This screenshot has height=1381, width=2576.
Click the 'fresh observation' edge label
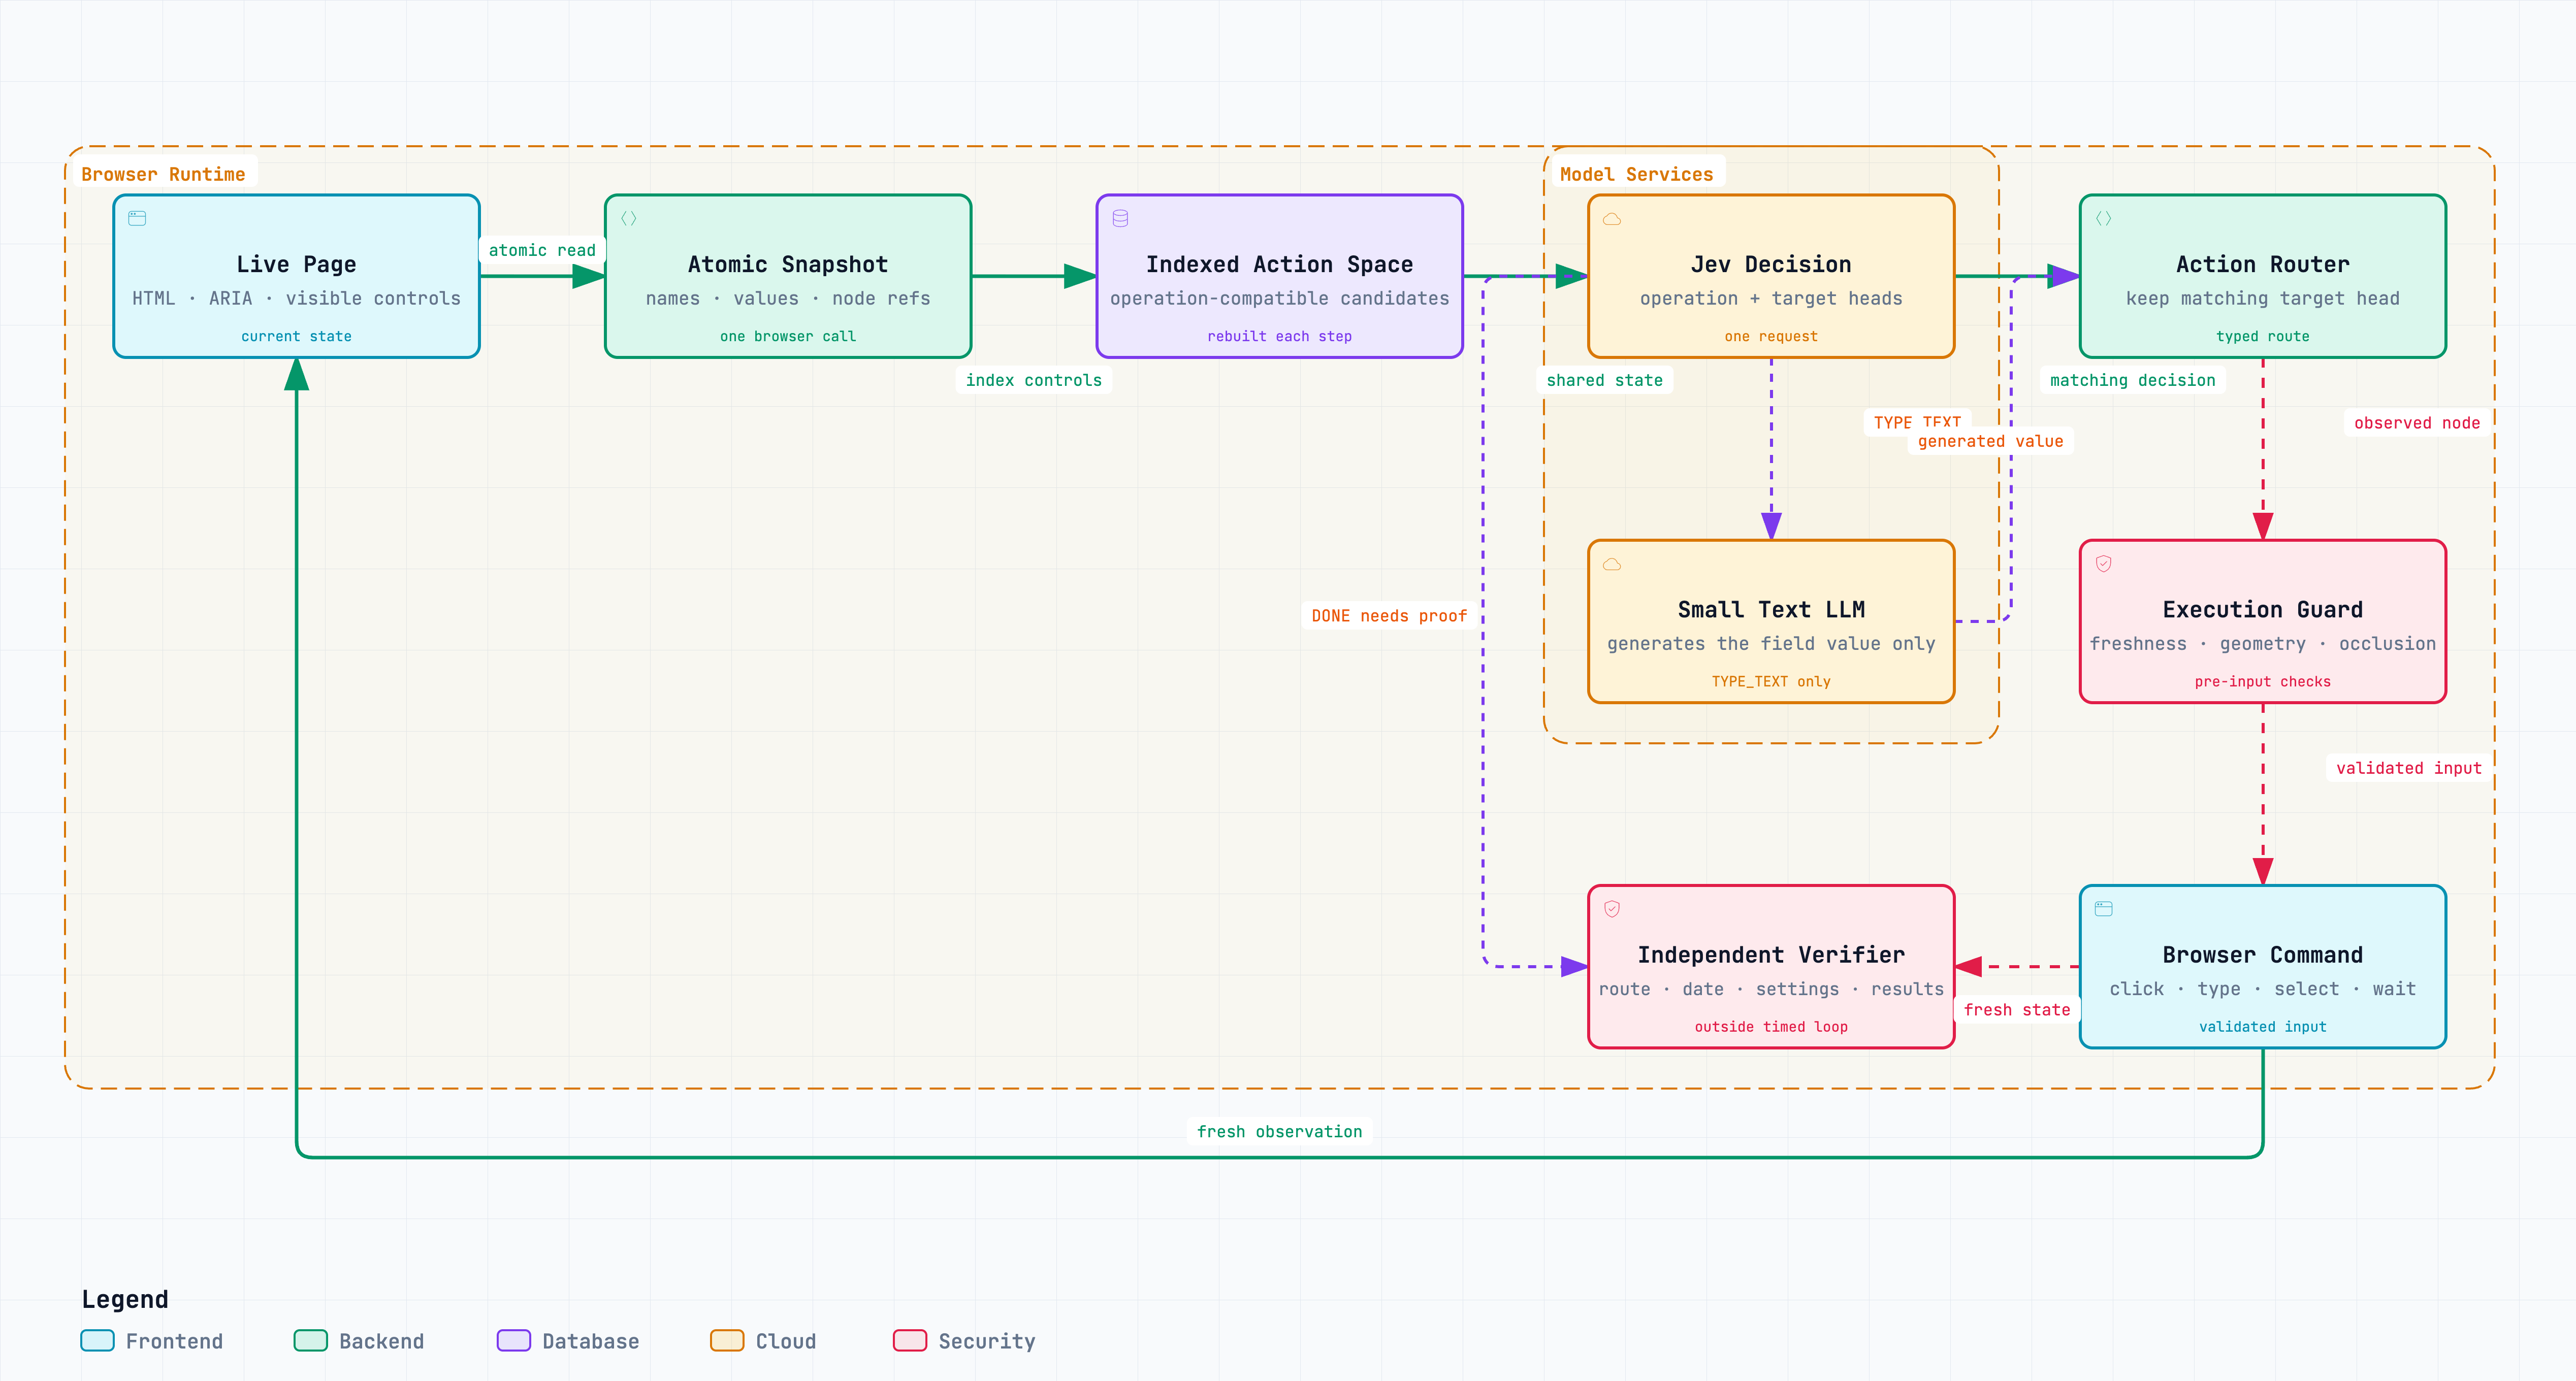1279,1131
